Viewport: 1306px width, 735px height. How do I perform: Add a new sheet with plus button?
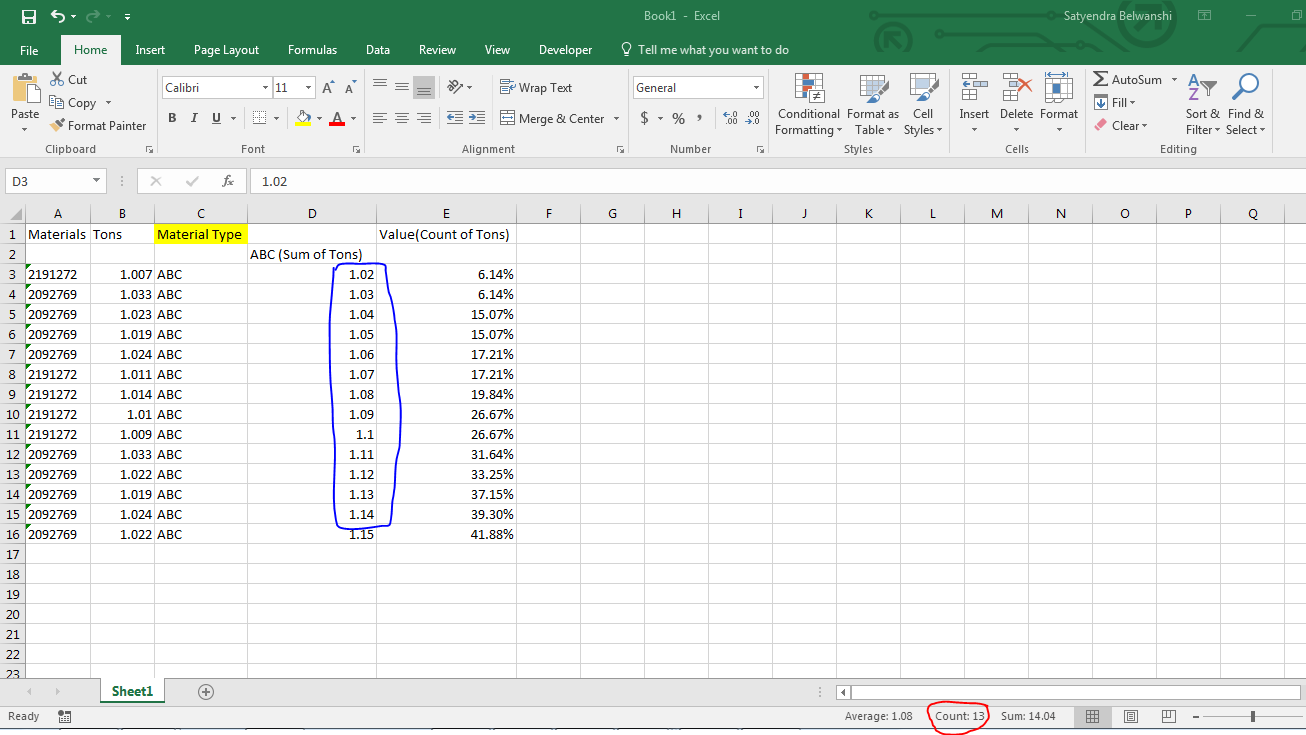(206, 691)
